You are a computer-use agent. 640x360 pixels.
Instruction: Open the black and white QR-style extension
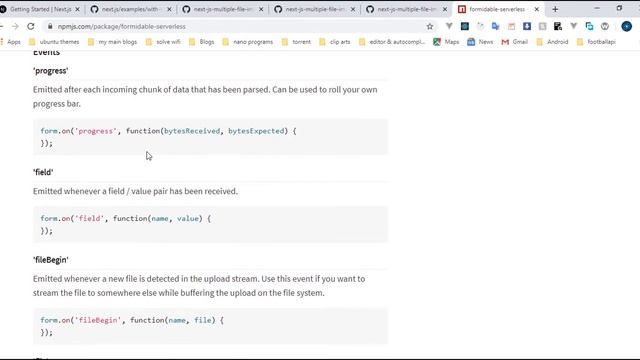tap(558, 27)
